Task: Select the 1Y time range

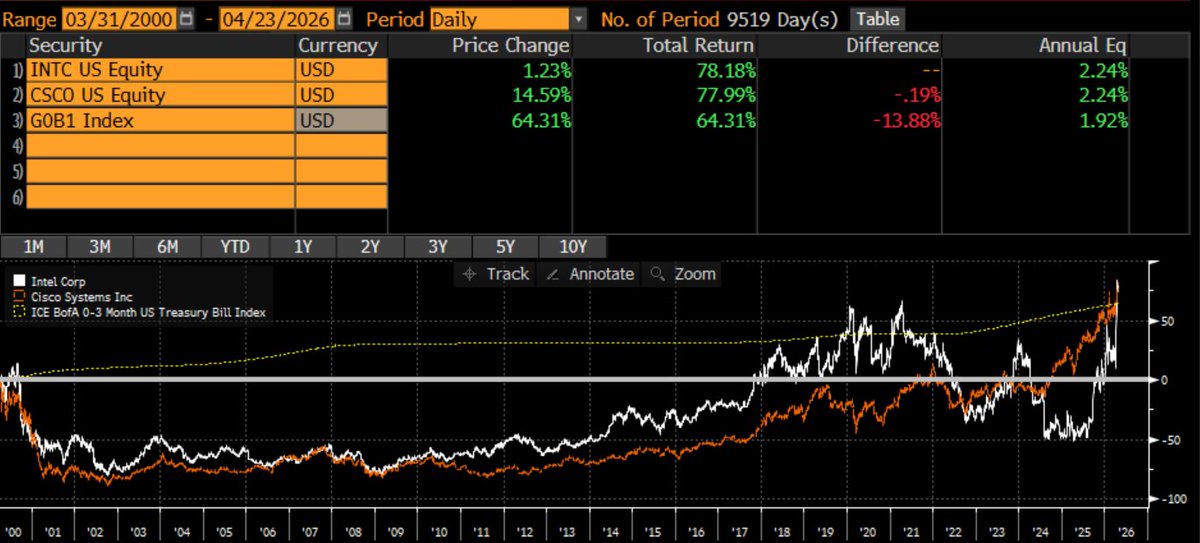Action: (302, 247)
